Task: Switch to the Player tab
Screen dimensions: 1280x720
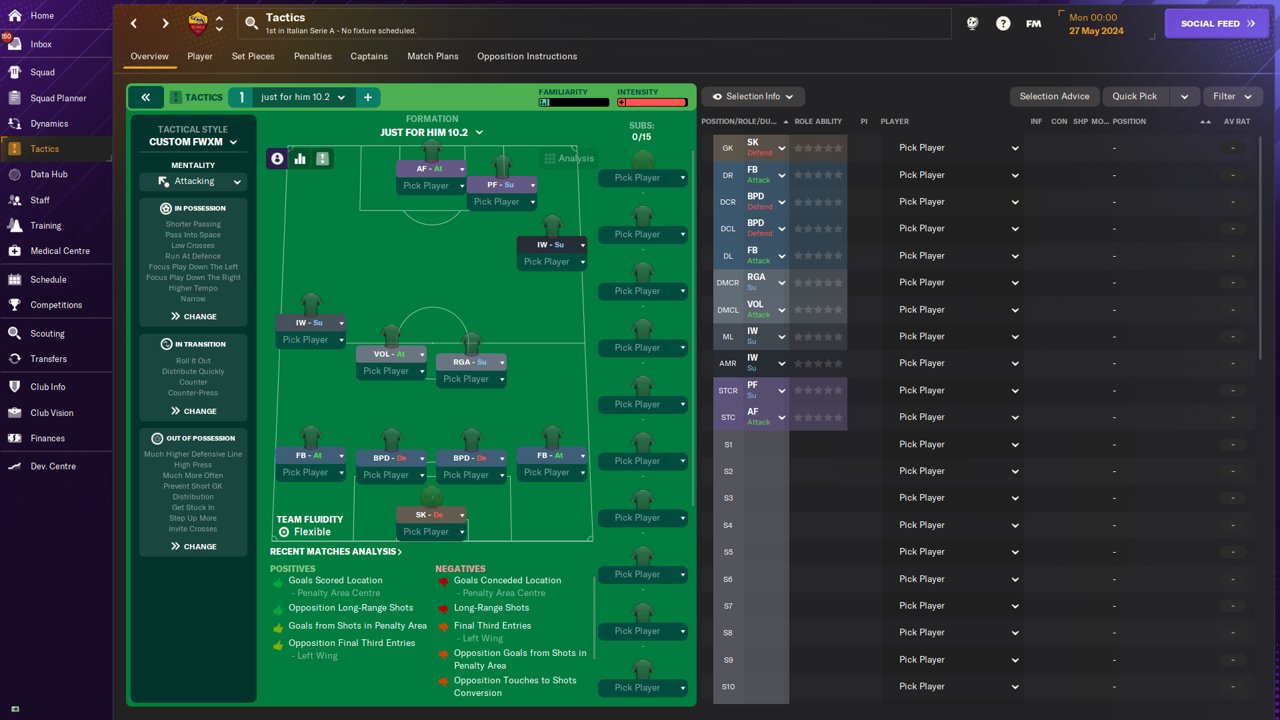Action: 200,56
